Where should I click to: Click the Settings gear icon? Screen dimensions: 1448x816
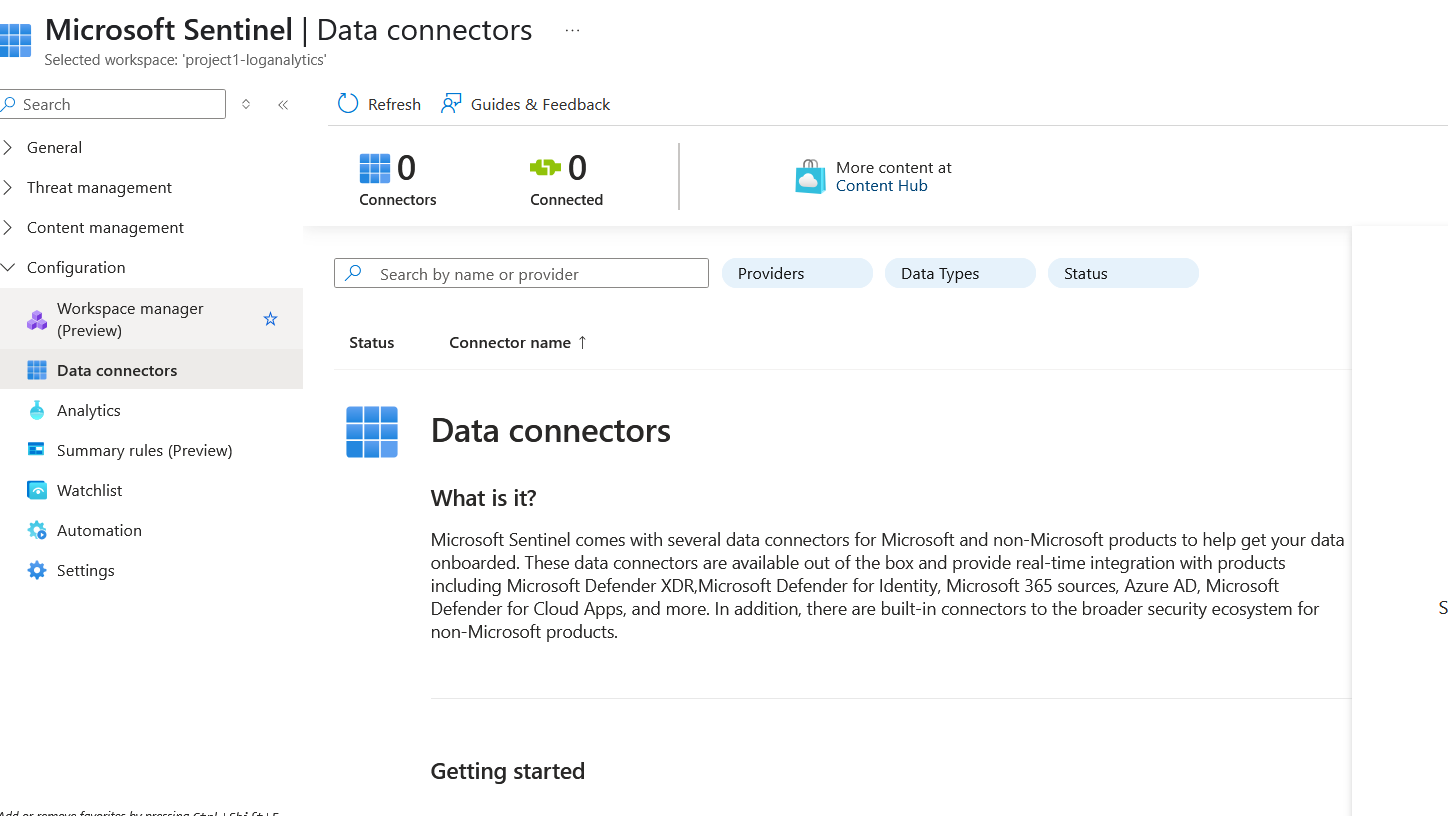coord(37,570)
